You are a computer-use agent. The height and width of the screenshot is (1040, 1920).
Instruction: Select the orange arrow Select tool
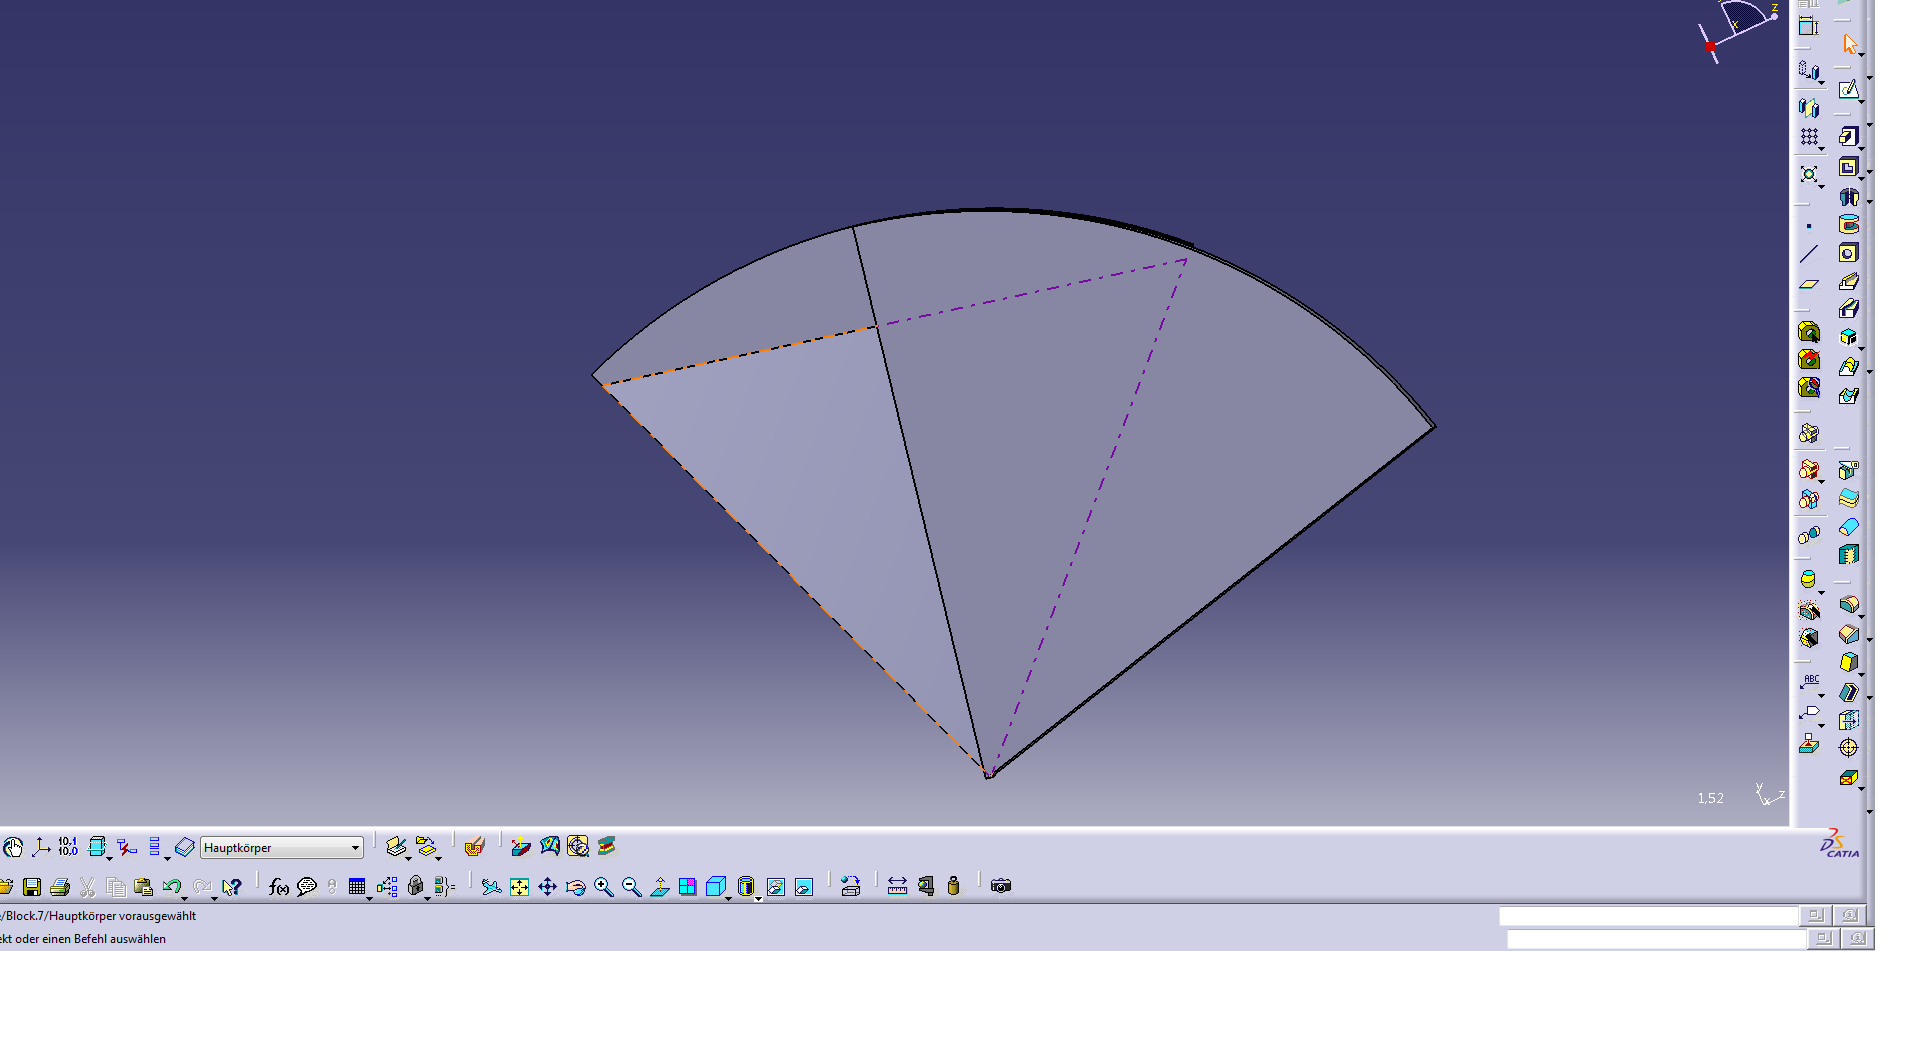1849,44
